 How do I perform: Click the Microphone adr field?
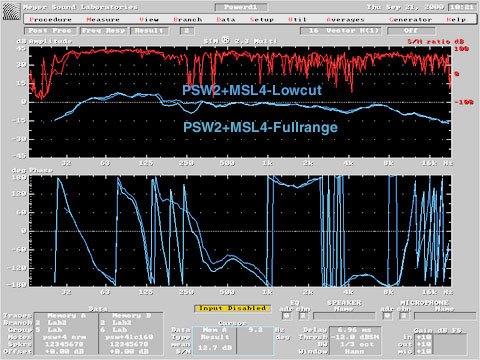[x=387, y=316]
